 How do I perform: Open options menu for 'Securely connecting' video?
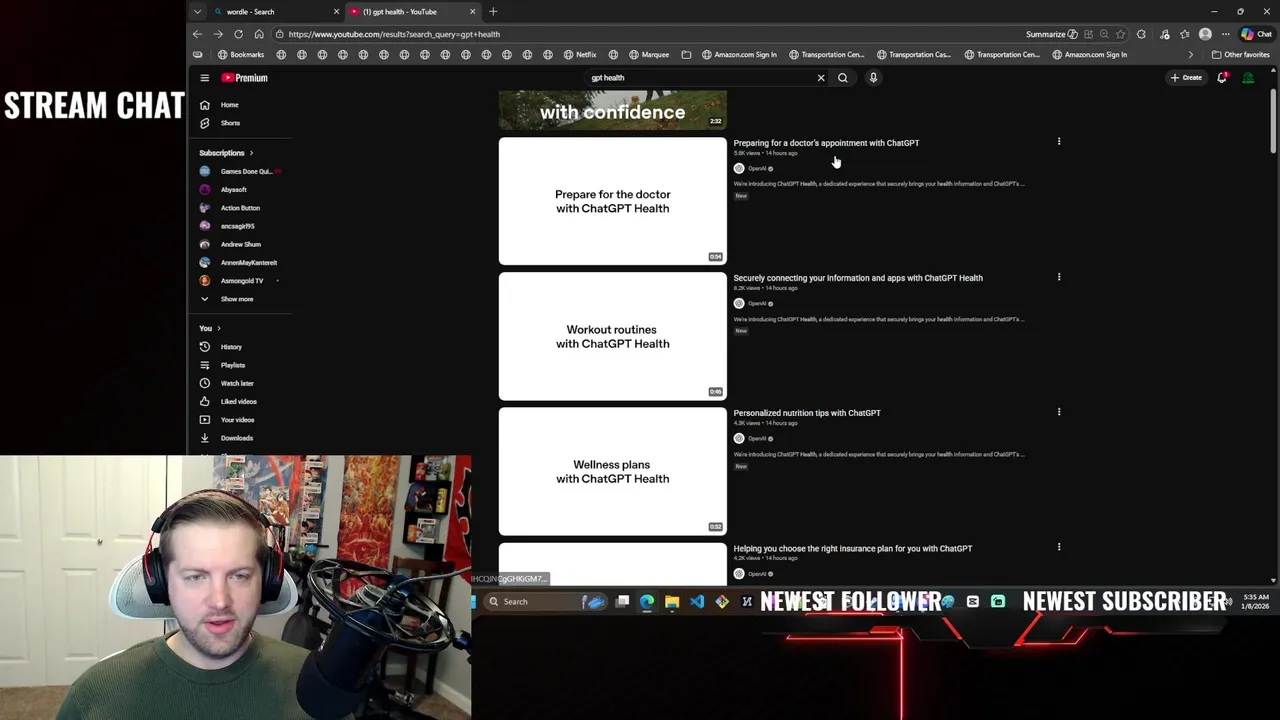pyautogui.click(x=1059, y=277)
